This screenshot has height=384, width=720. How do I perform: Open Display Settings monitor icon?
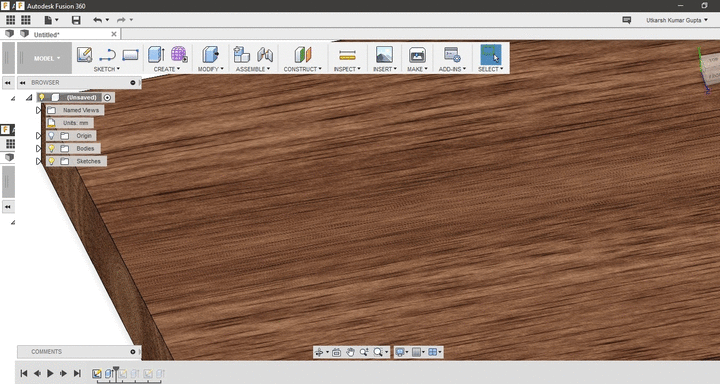coord(399,352)
